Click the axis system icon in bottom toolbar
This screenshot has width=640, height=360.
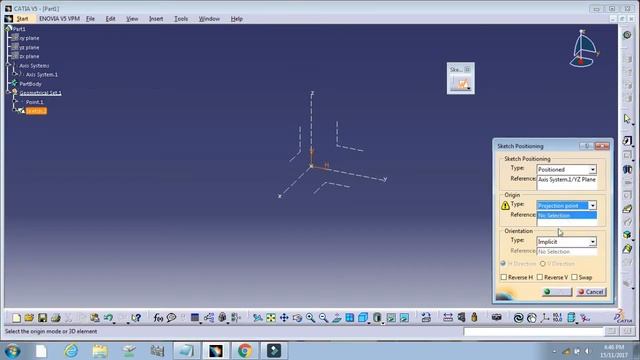tap(544, 318)
